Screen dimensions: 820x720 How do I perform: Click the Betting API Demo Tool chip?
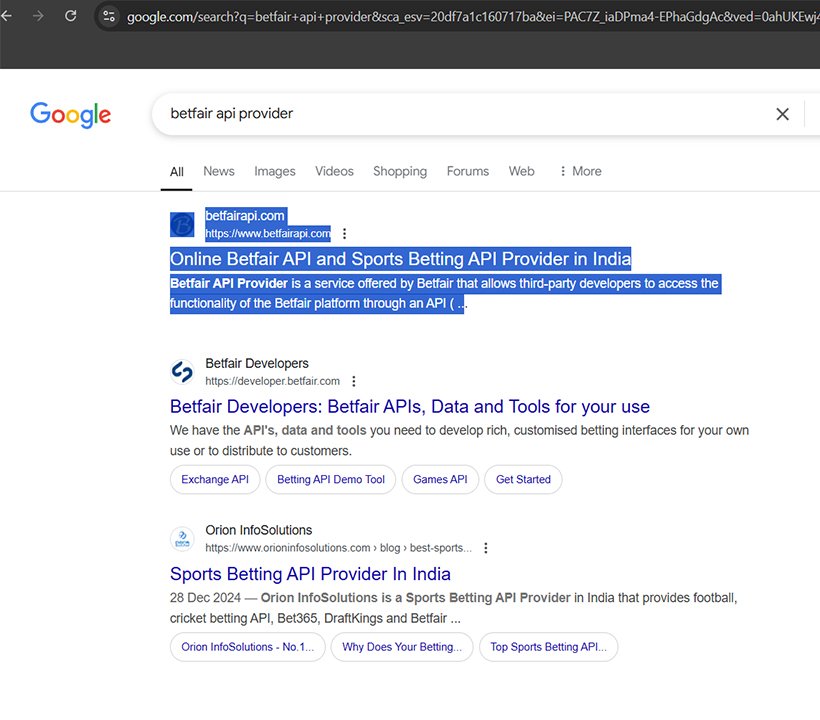(330, 480)
